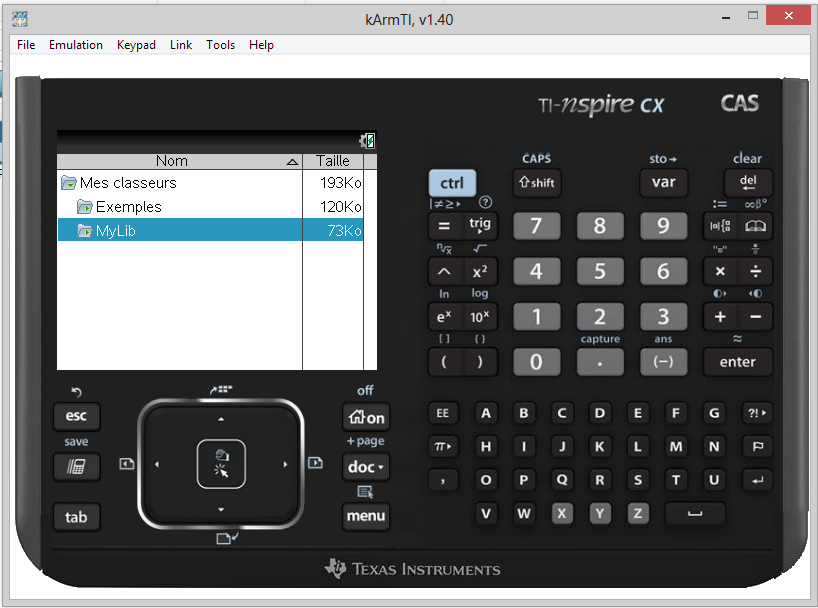Click the decimal point key
Image resolution: width=818 pixels, height=608 pixels.
pyautogui.click(x=600, y=362)
